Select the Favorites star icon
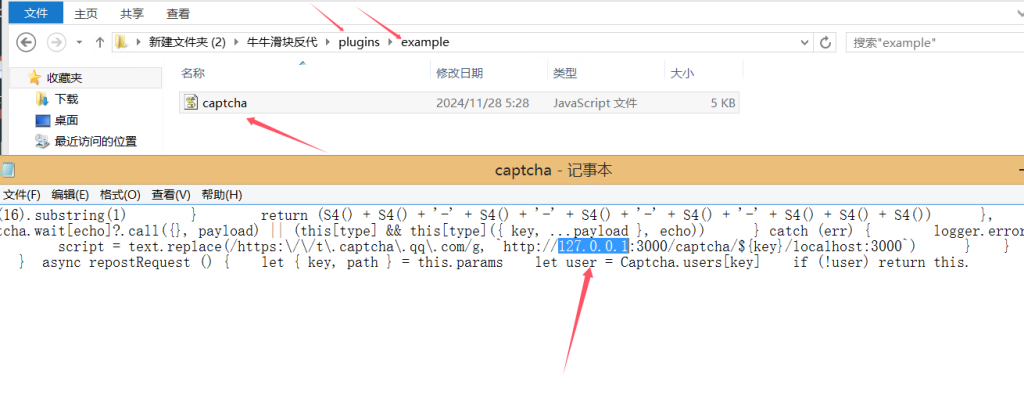The width and height of the screenshot is (1024, 414). click(35, 77)
